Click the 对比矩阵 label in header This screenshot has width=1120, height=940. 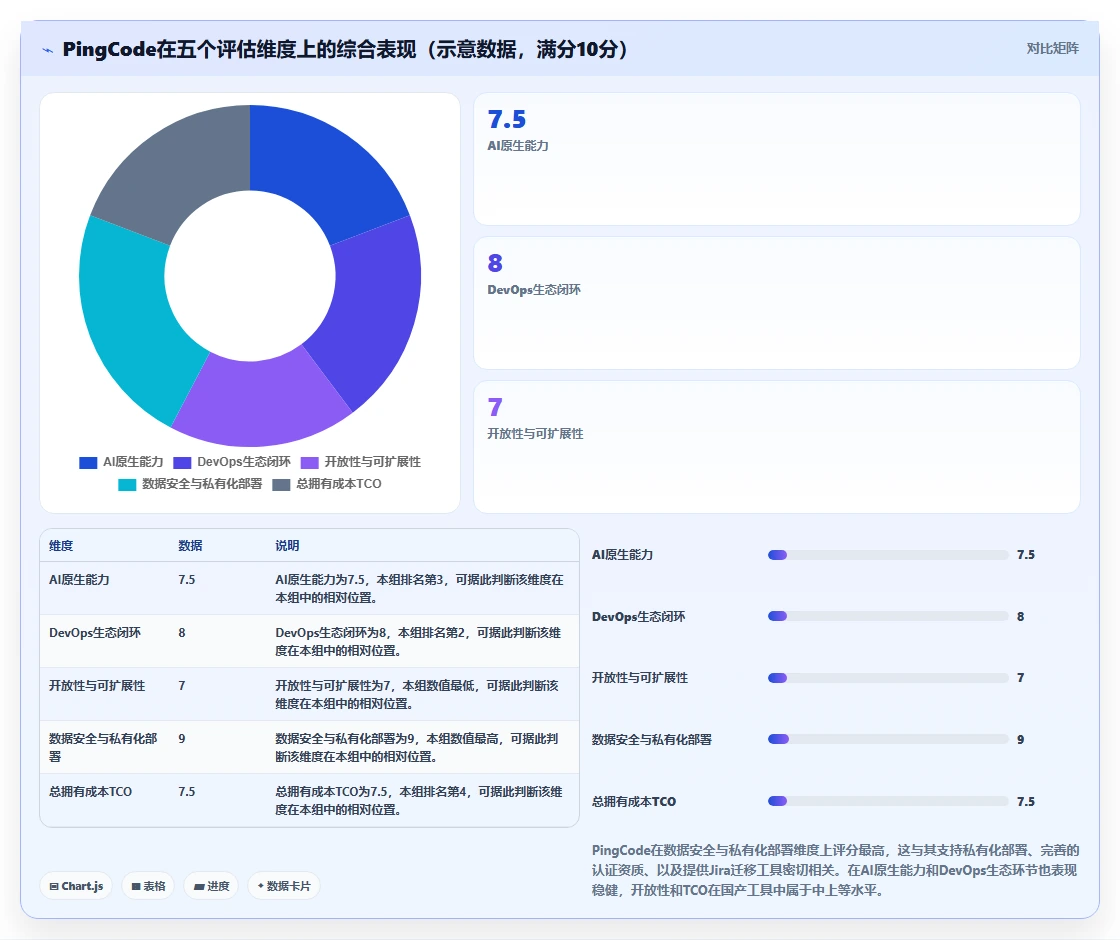click(1052, 49)
